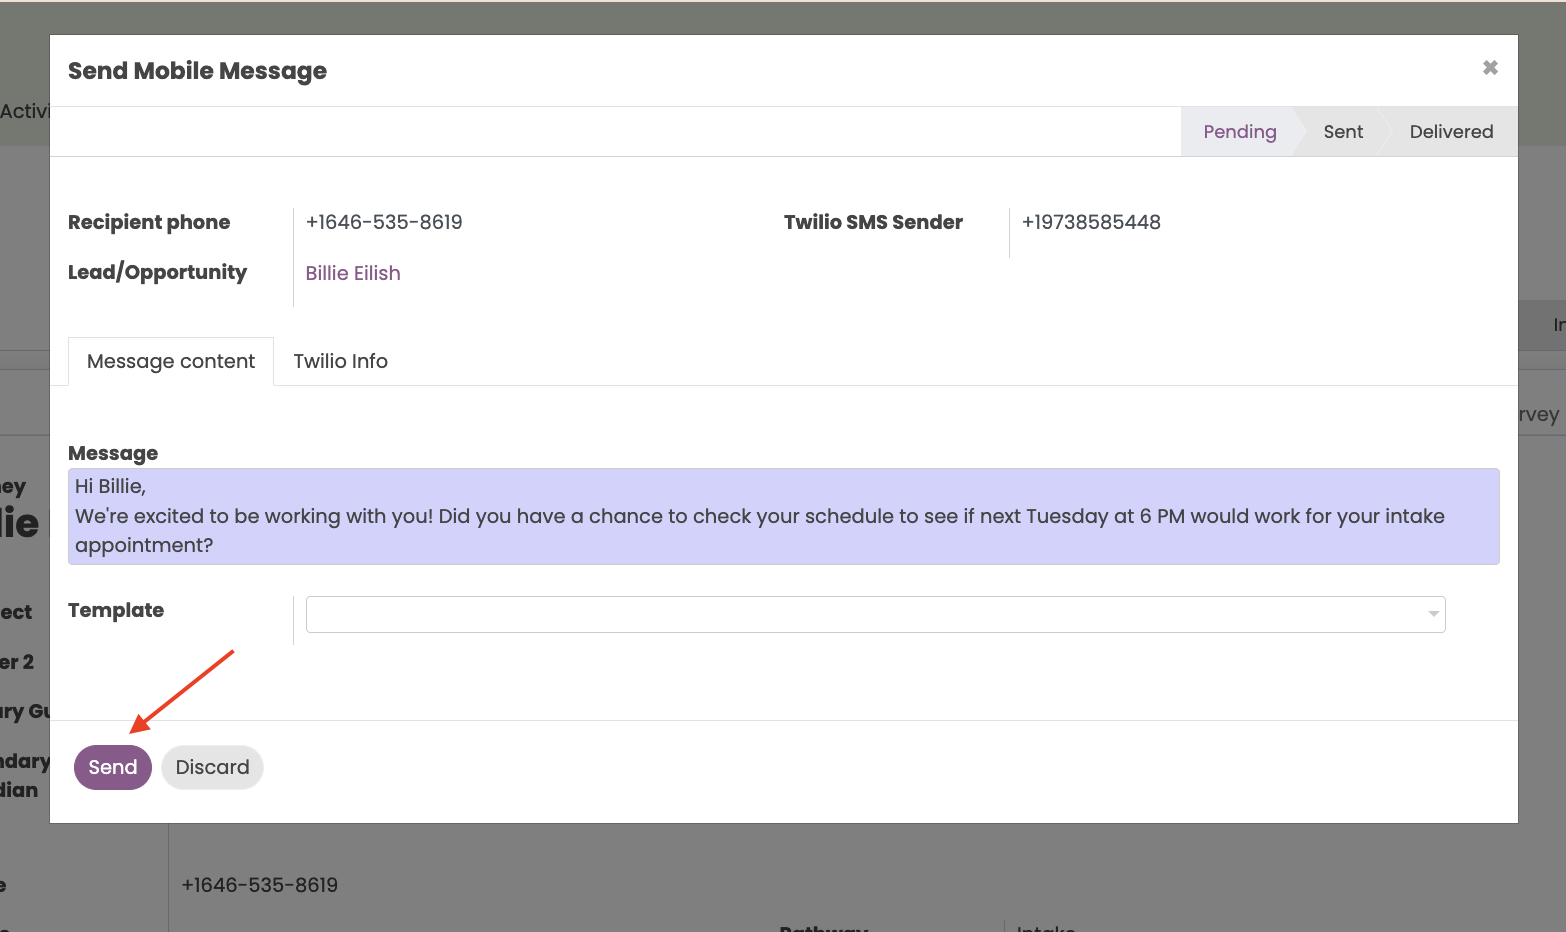Click phone number in background lead form
This screenshot has width=1566, height=932.
pos(260,885)
